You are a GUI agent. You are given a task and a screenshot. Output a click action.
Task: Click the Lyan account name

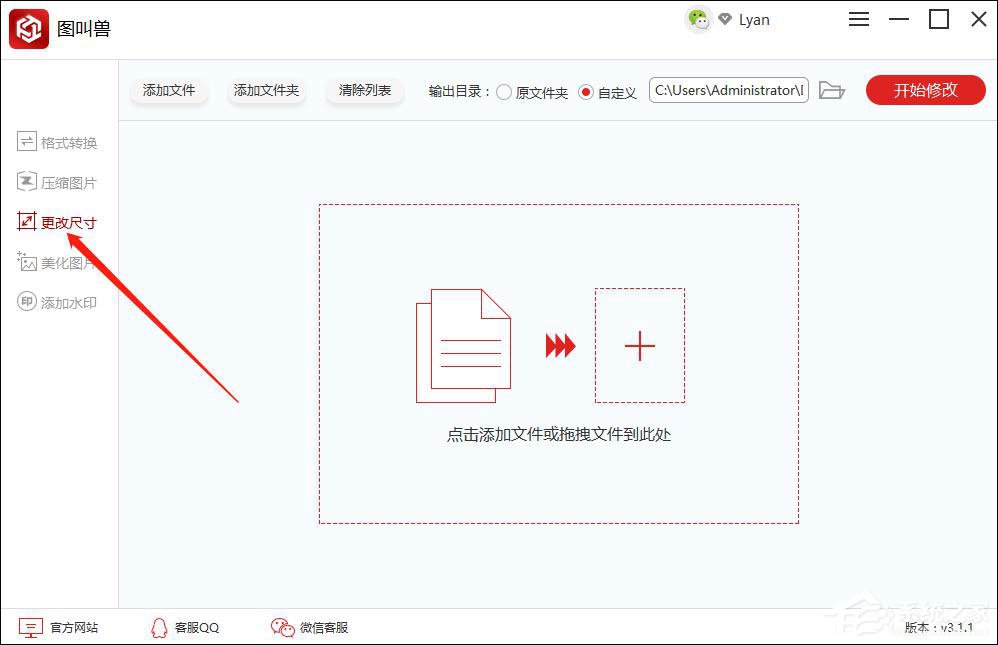point(754,19)
